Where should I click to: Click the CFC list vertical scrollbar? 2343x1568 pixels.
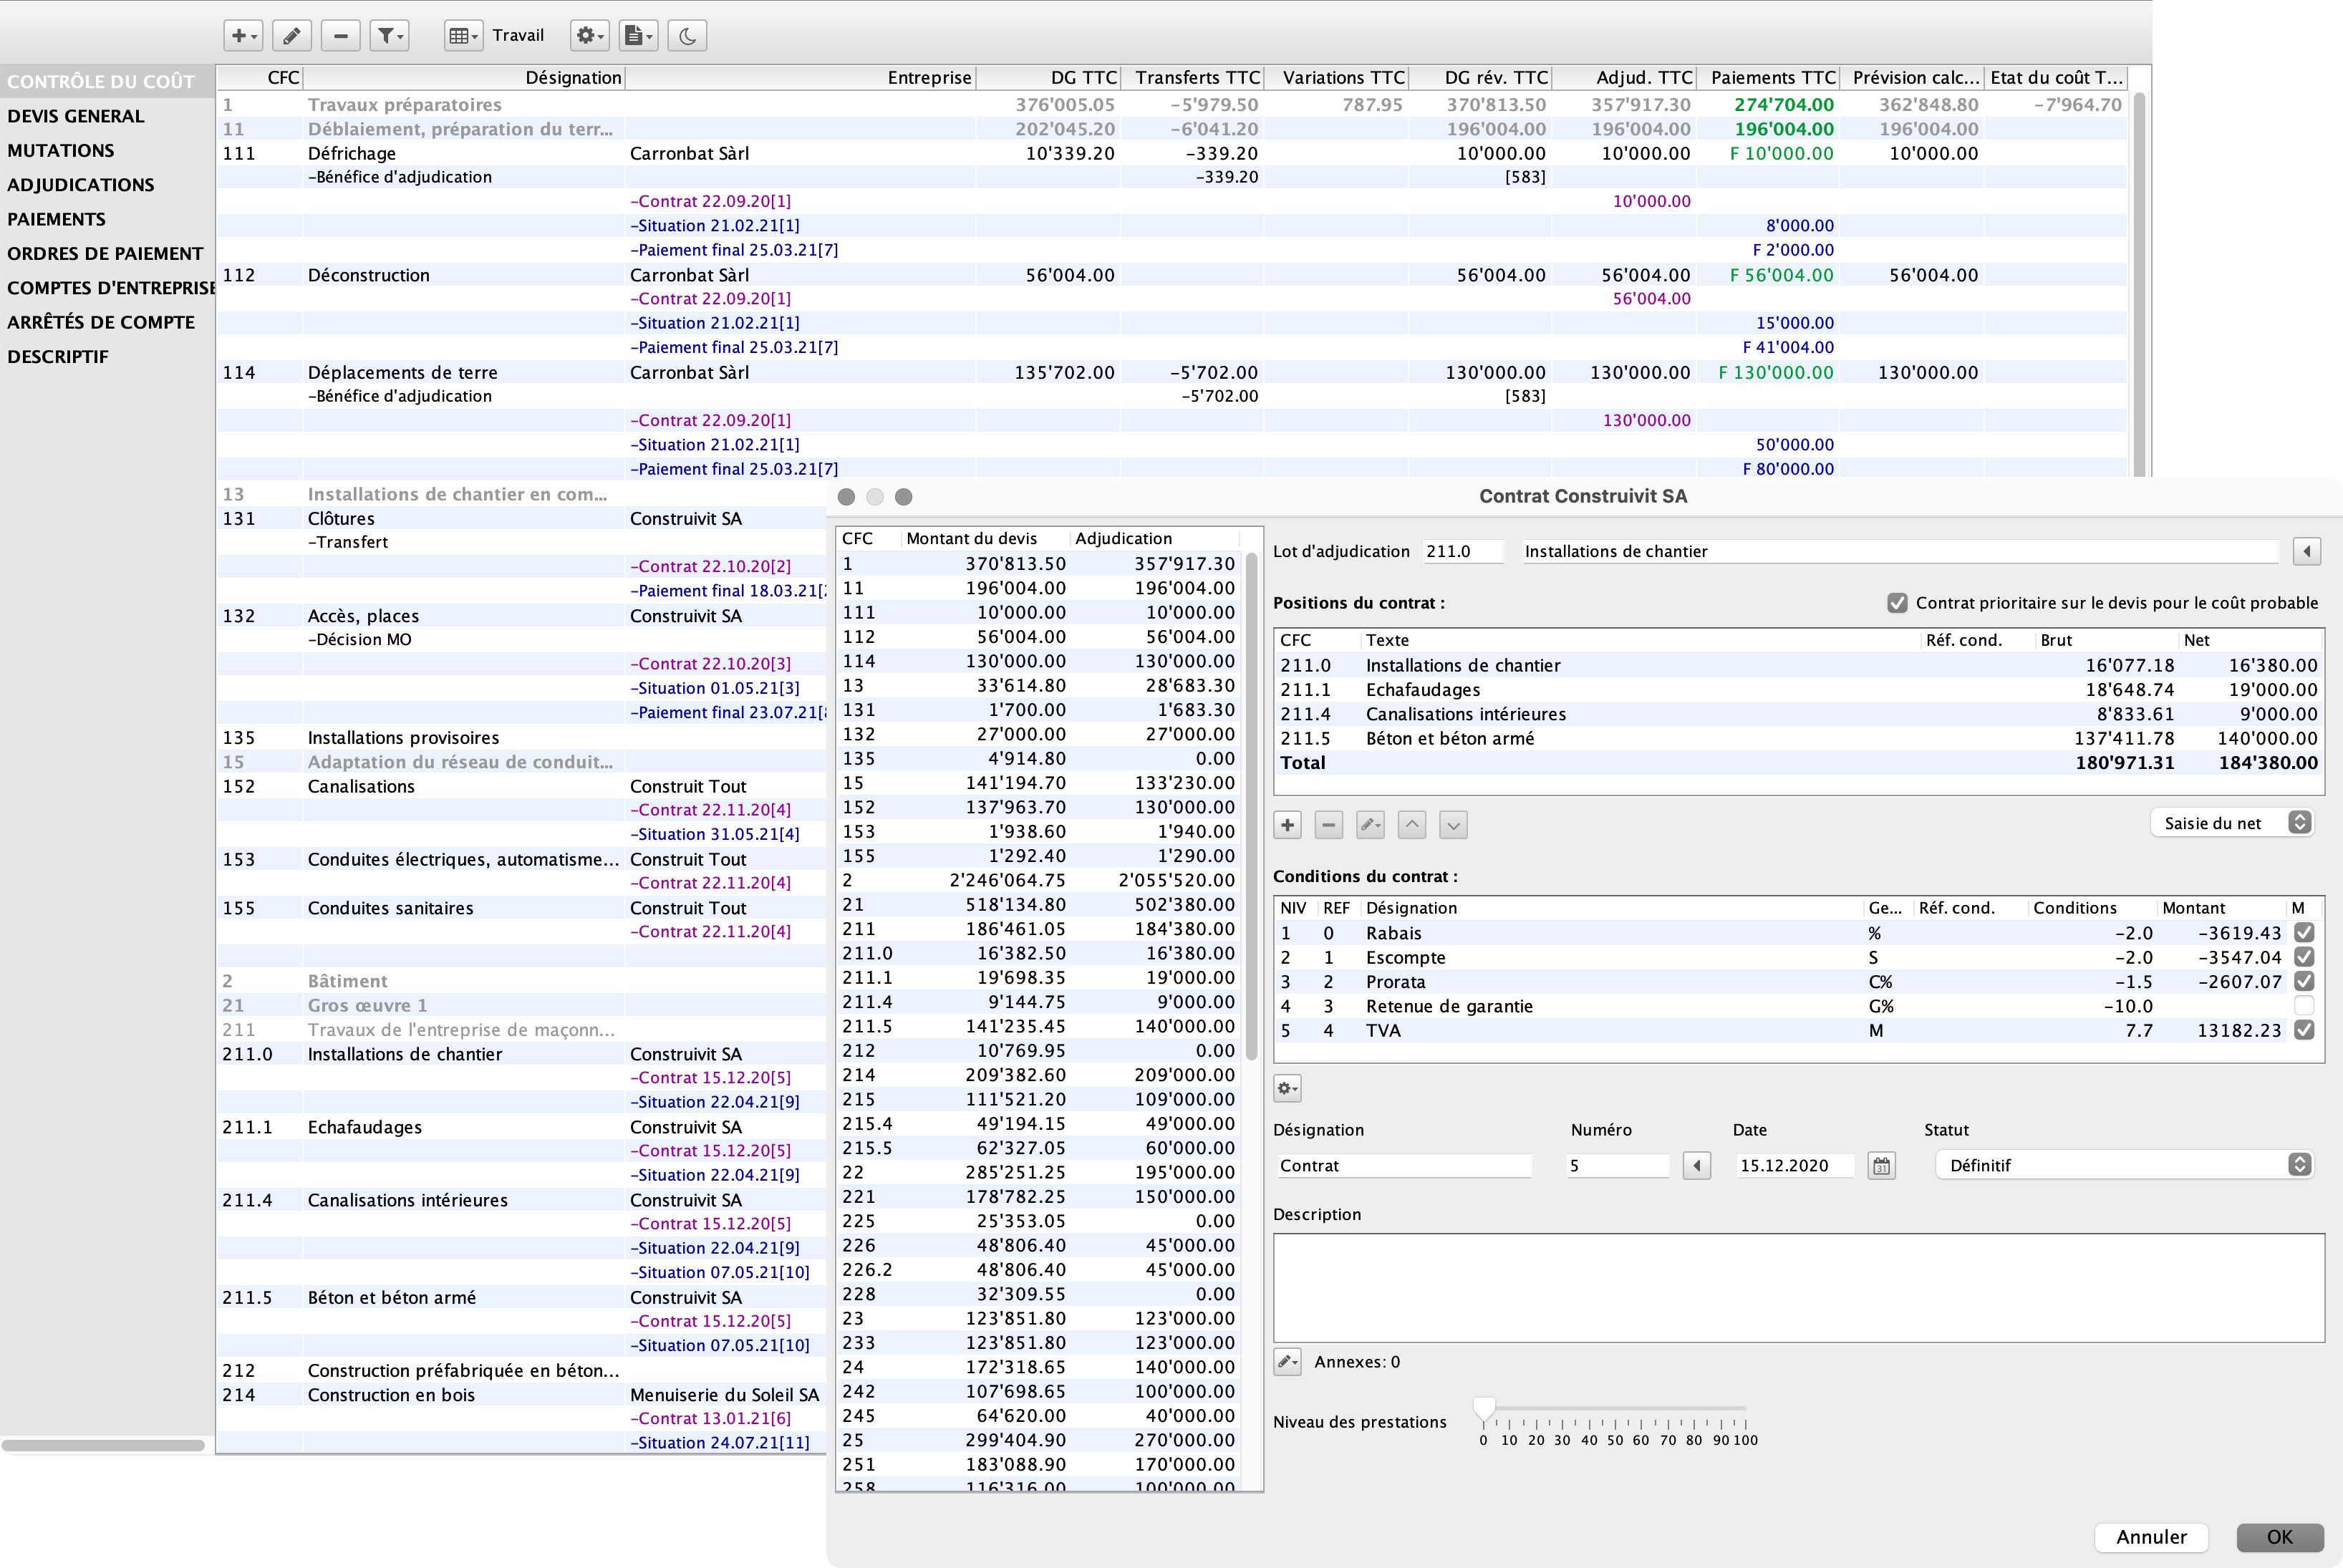[1251, 805]
